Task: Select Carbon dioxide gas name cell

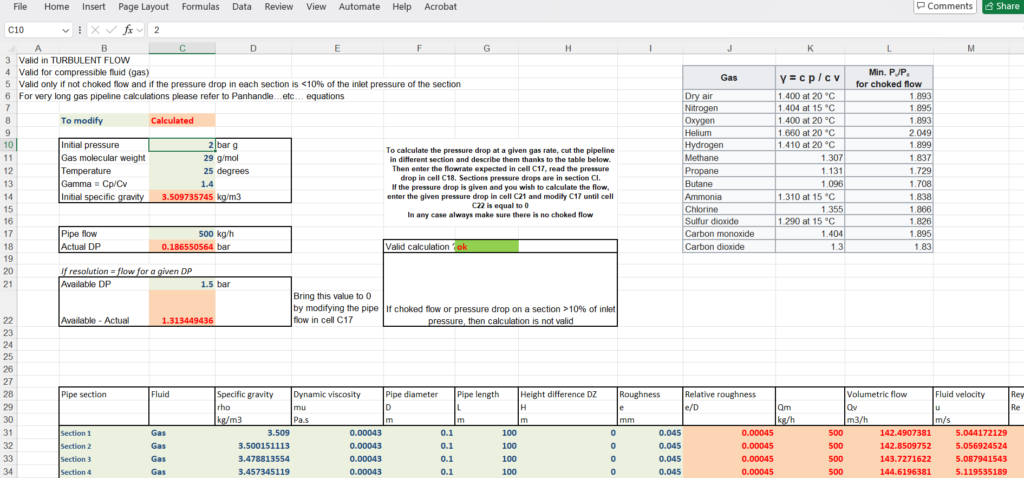Action: (729, 247)
